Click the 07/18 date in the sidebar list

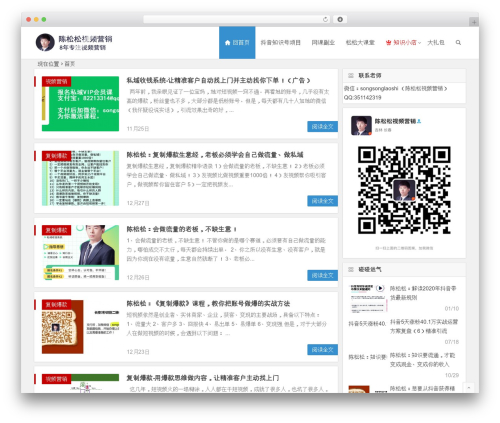(x=452, y=342)
